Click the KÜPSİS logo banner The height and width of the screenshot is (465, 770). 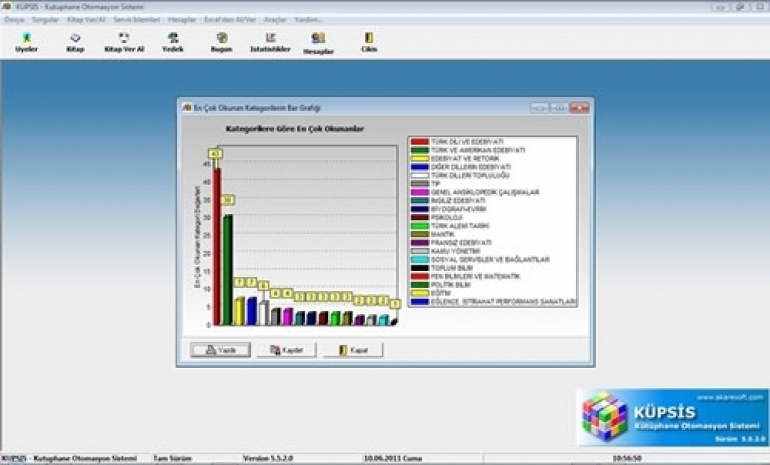[672, 417]
